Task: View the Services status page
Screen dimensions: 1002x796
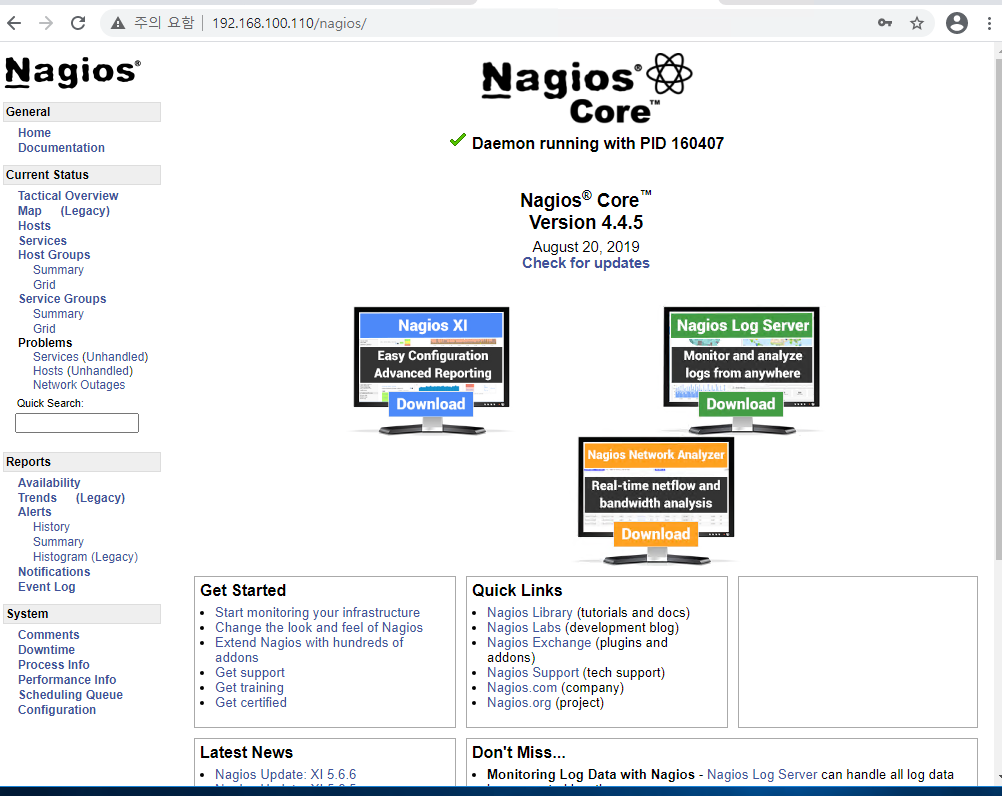Action: [43, 241]
